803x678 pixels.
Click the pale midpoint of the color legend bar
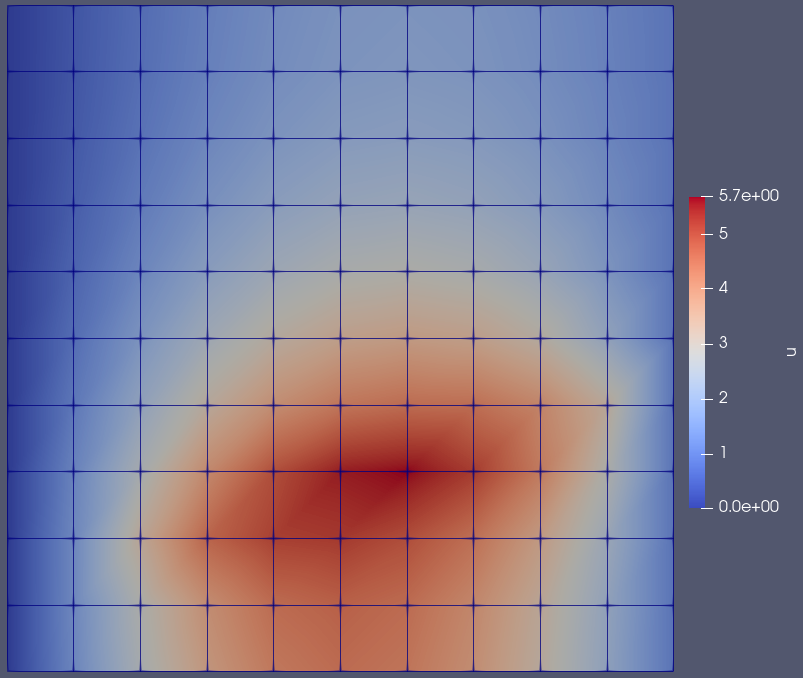[697, 351]
